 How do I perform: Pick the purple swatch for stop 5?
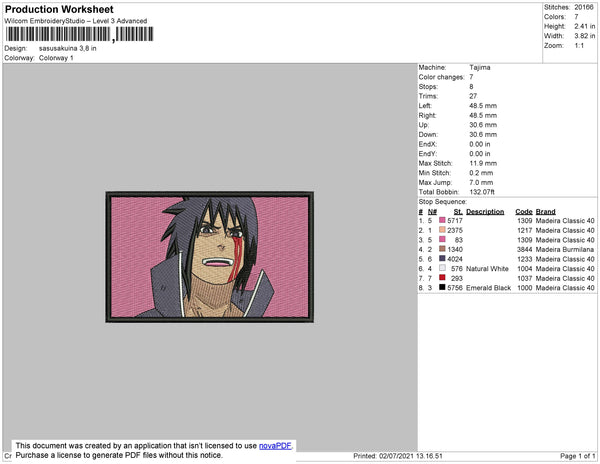pyautogui.click(x=442, y=259)
